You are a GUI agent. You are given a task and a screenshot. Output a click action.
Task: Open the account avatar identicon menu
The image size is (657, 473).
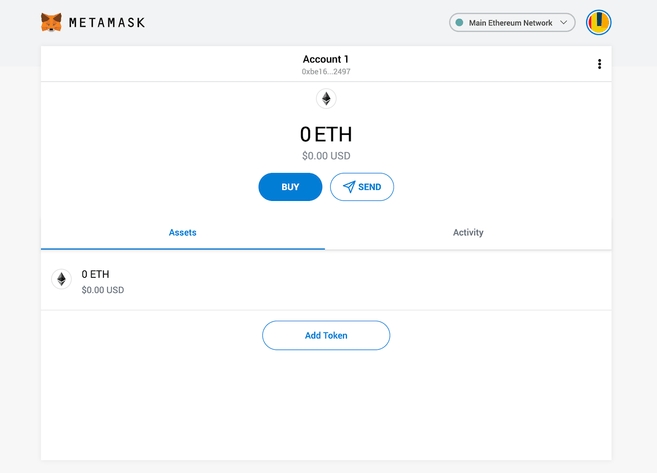tap(598, 22)
